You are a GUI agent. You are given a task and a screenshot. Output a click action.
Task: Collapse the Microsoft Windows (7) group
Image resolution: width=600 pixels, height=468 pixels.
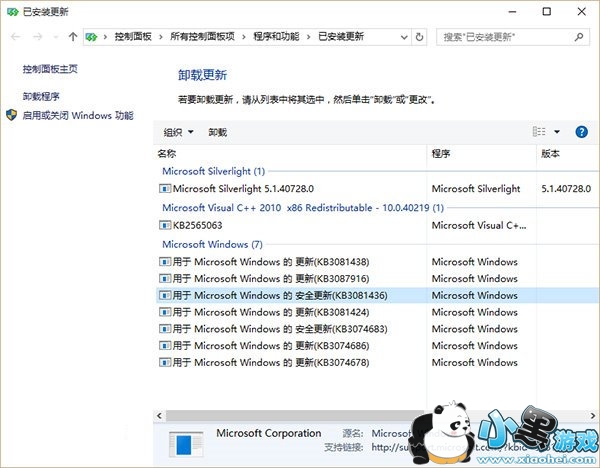(x=212, y=244)
